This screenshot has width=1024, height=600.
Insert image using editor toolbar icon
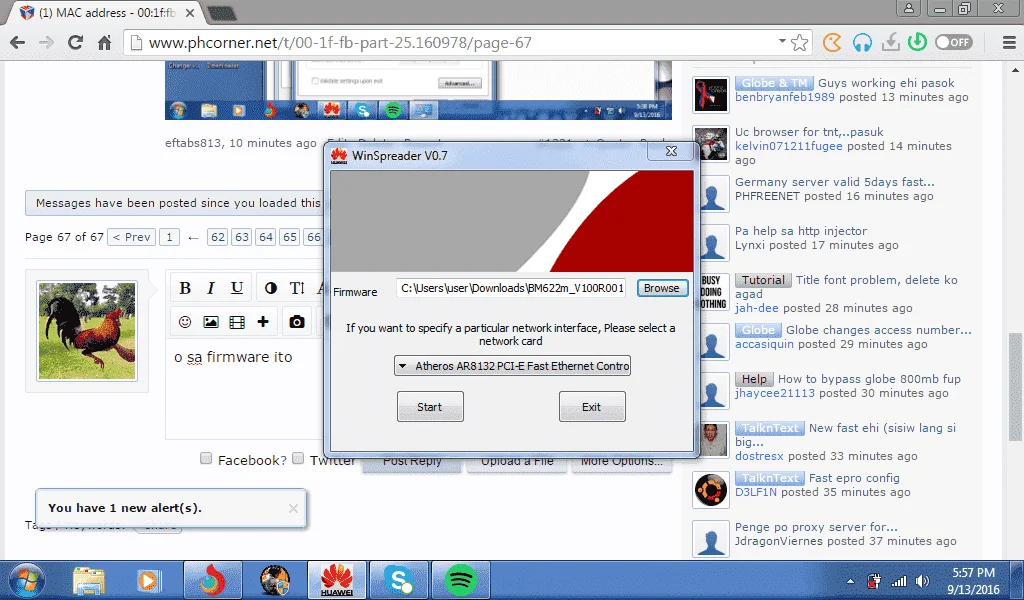coord(210,322)
